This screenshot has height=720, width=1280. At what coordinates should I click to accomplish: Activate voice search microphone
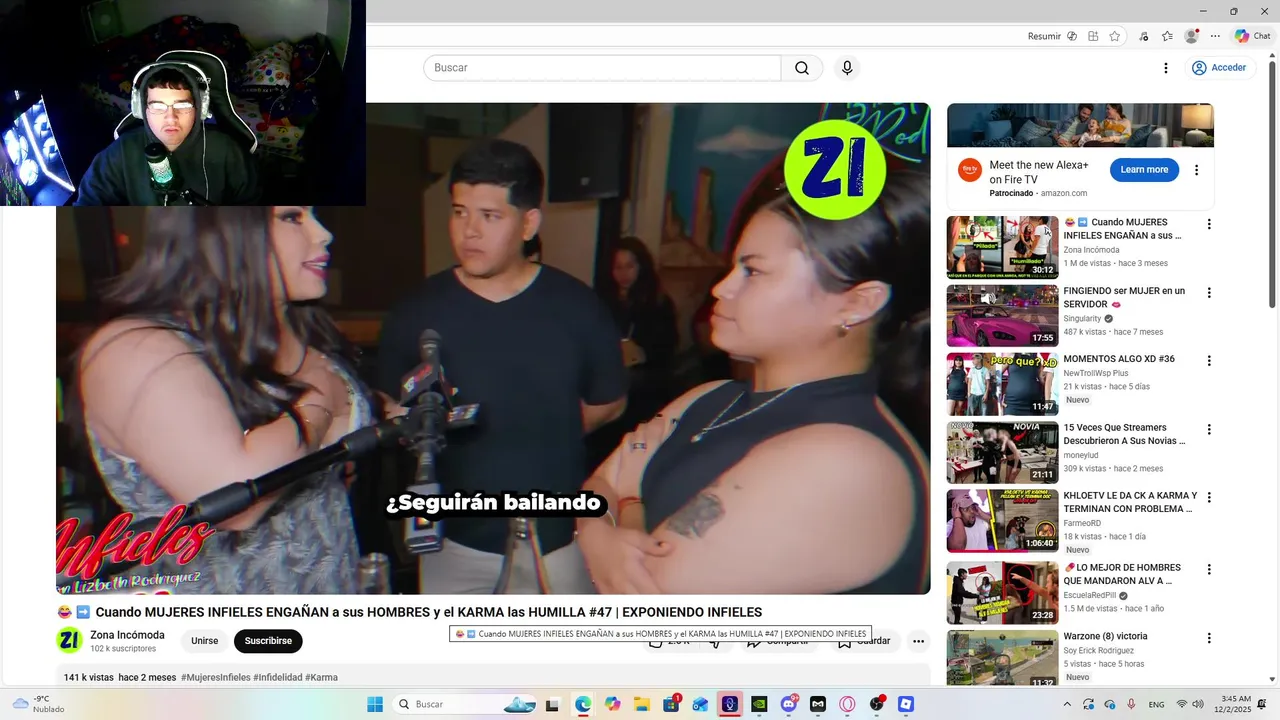coord(847,68)
